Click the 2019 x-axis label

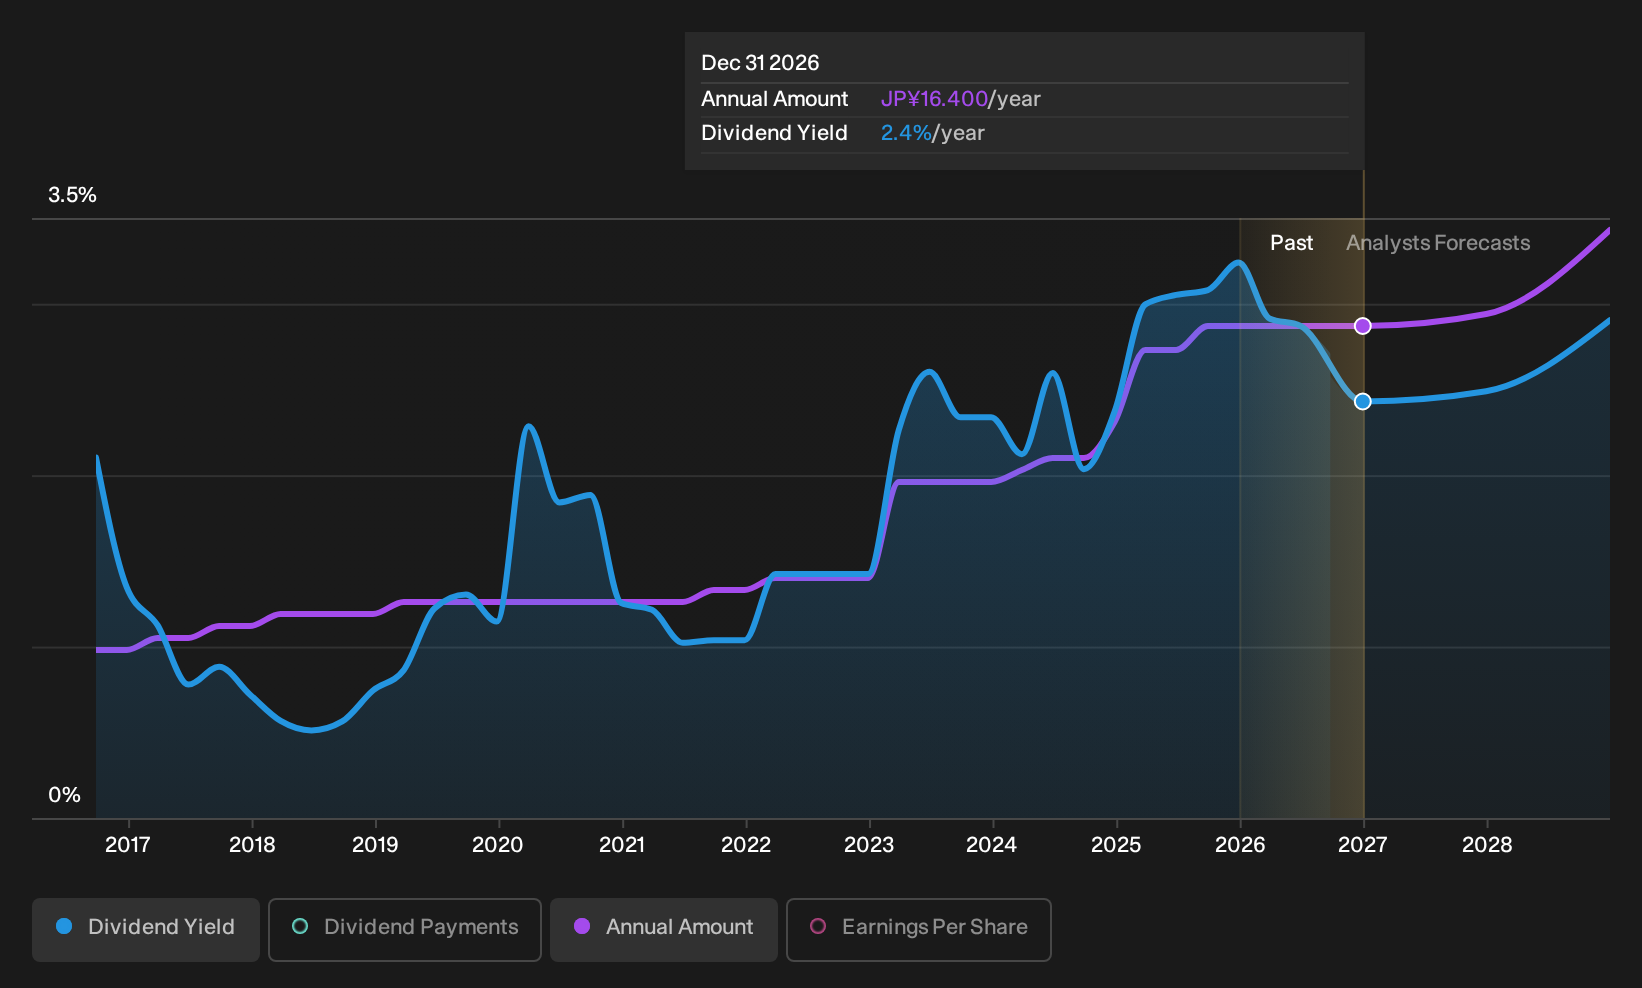(x=375, y=845)
